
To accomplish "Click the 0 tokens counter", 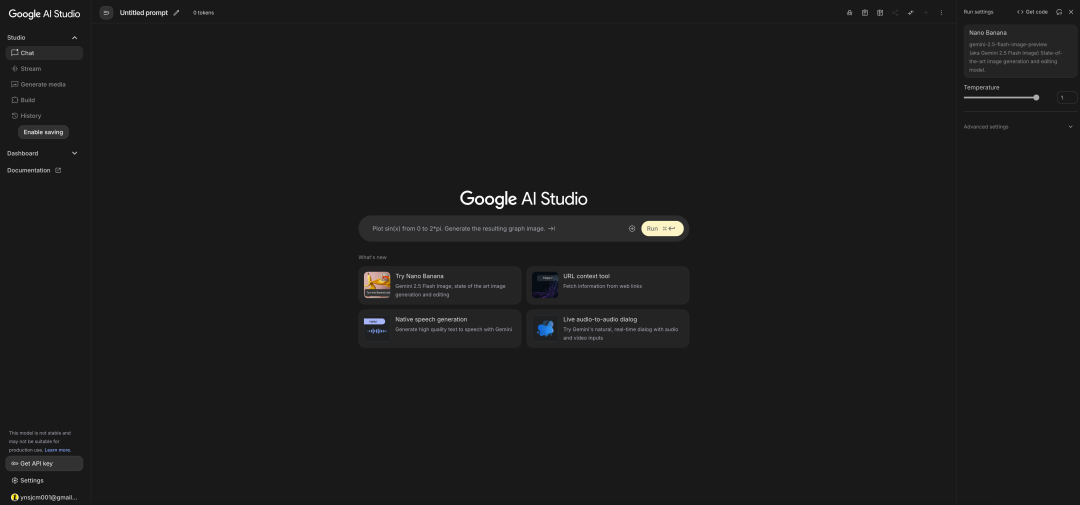I will point(203,13).
